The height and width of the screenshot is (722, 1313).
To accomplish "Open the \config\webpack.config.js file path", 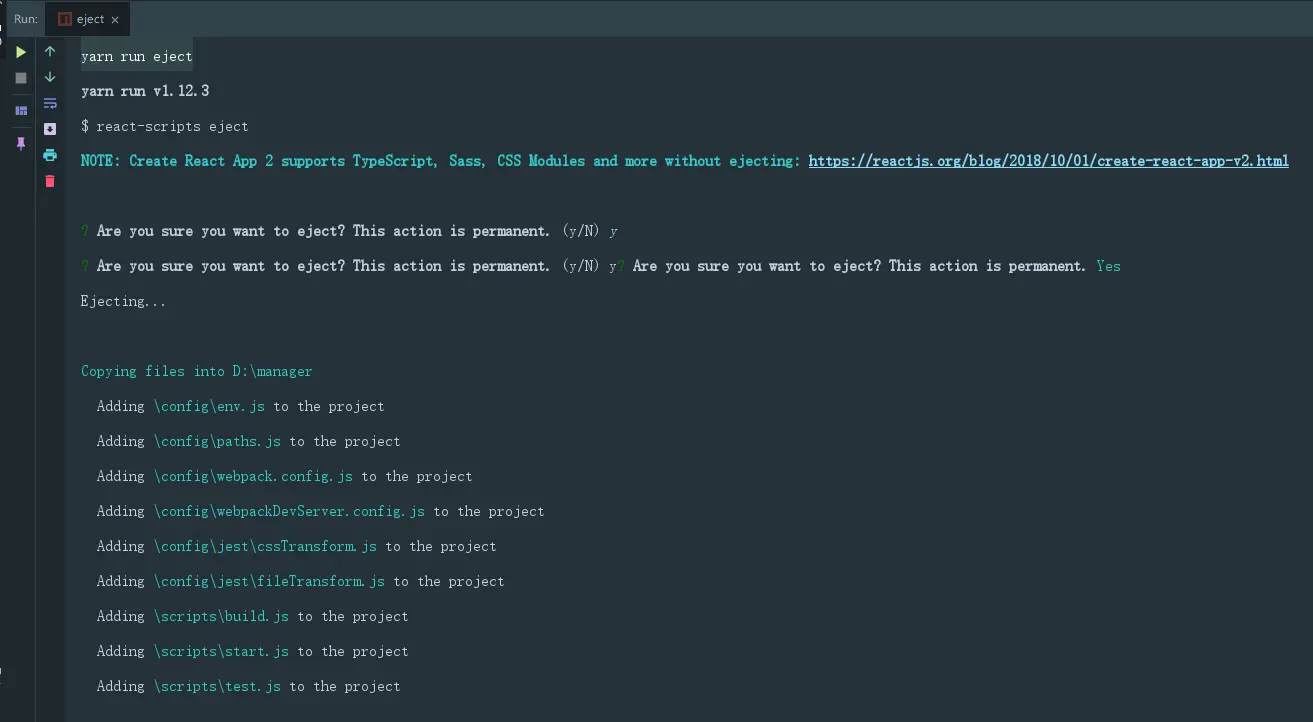I will [x=253, y=476].
